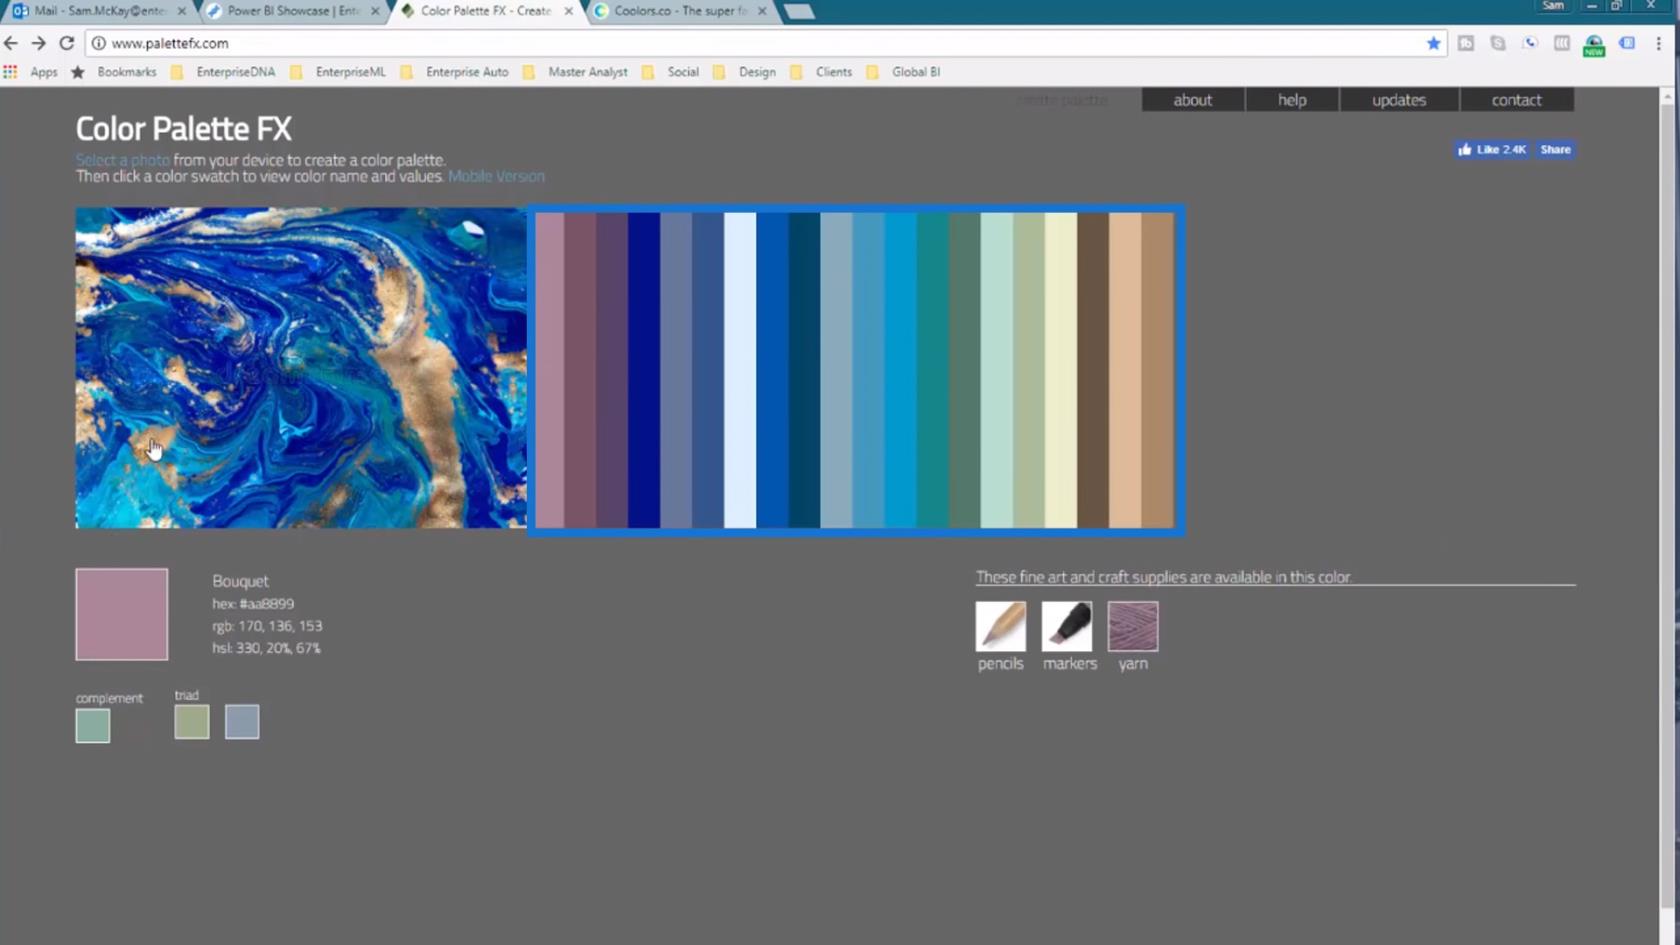Open a new browser tab
The width and height of the screenshot is (1680, 945).
point(798,11)
